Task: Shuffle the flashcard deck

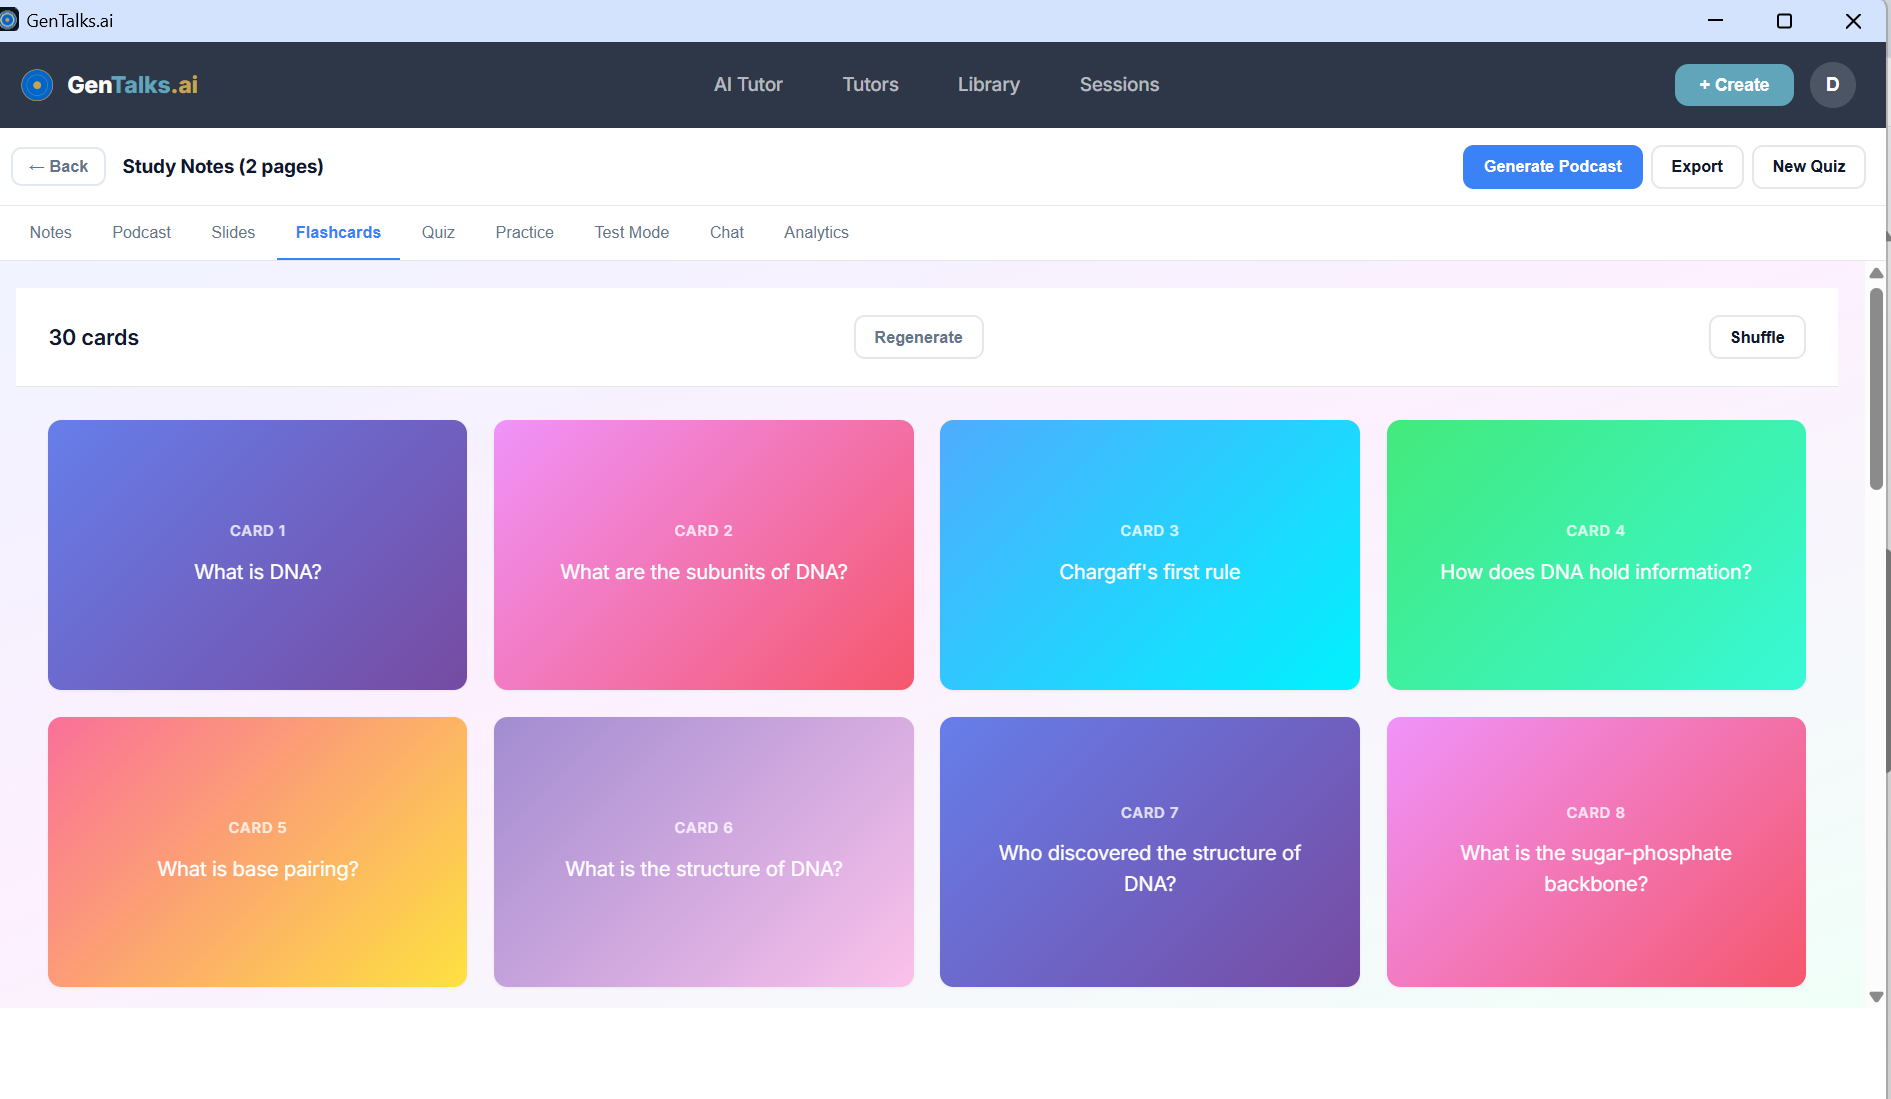Action: (1756, 338)
